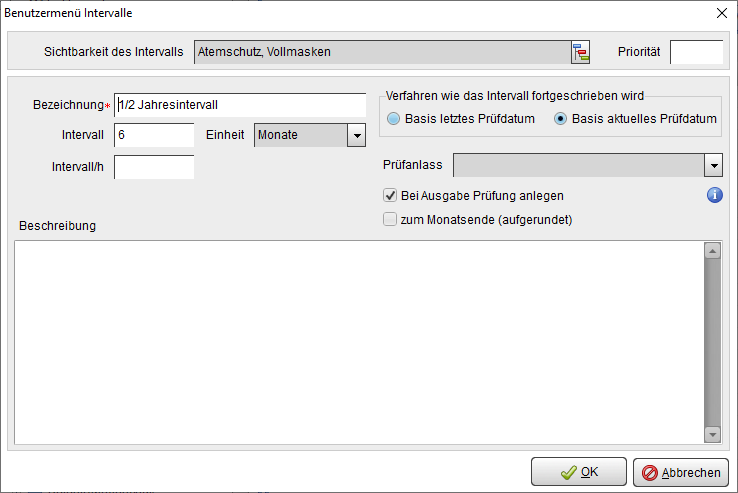Select 'Basis letztes Prüfdatum' radio option
This screenshot has width=738, height=493.
pos(394,119)
